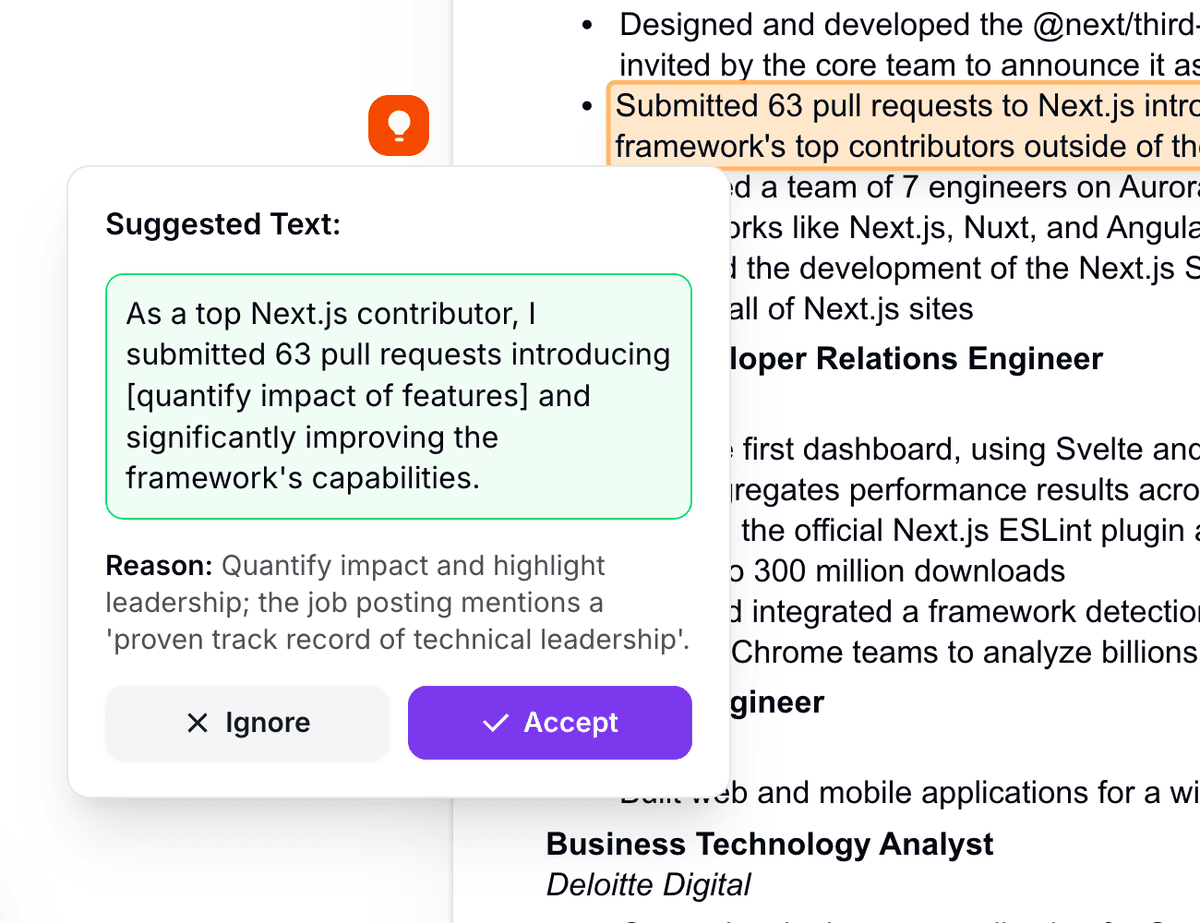Viewport: 1200px width, 923px height.
Task: Click the bullet 'Designed and developed the @next/third'
Action: pos(909,24)
